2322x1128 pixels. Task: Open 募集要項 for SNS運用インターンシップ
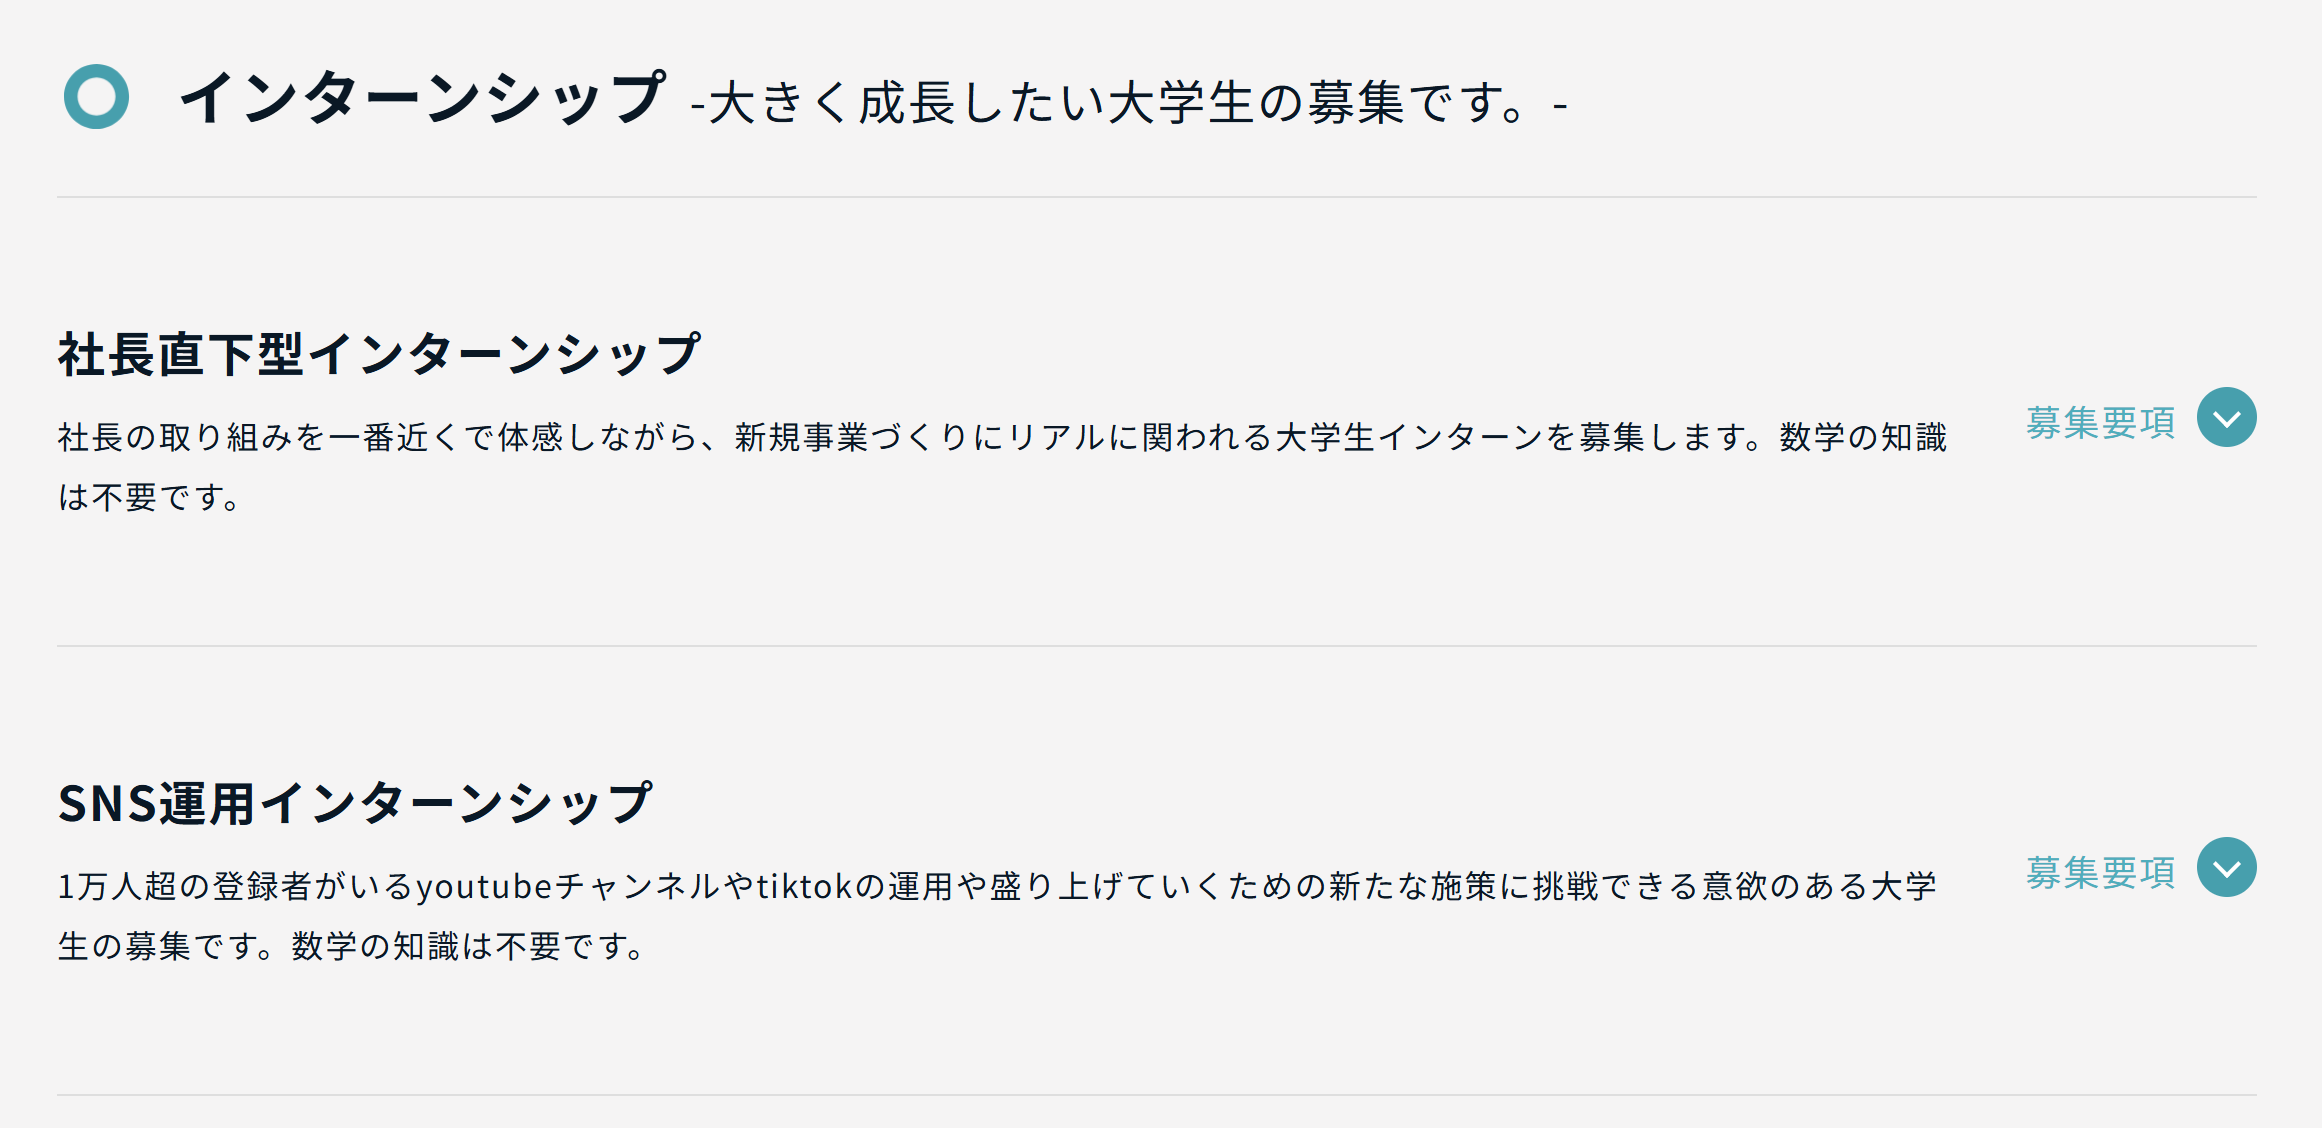pyautogui.click(x=2101, y=872)
